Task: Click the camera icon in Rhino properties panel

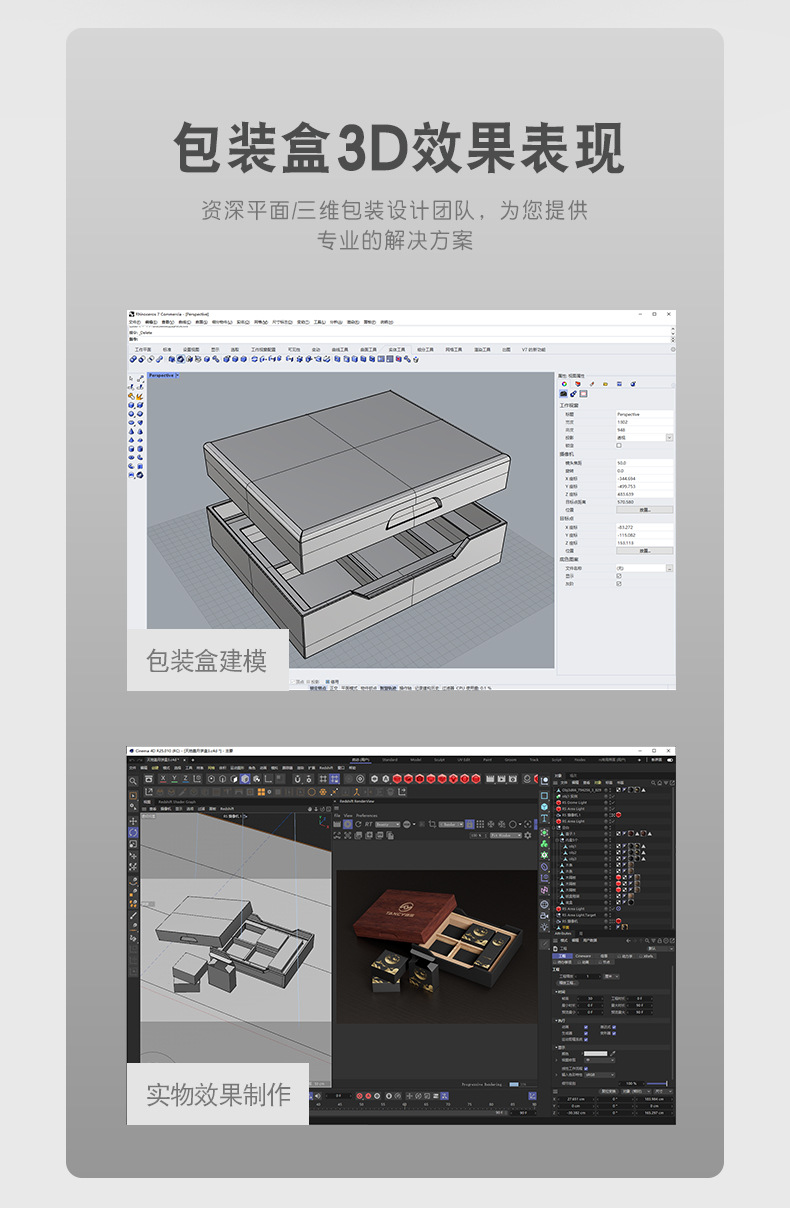Action: tap(564, 394)
